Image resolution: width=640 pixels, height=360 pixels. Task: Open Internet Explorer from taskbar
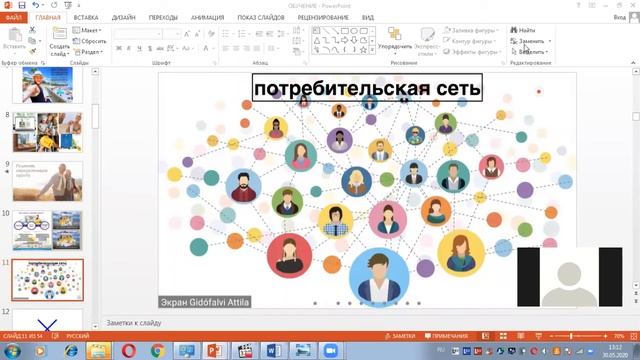coord(71,351)
